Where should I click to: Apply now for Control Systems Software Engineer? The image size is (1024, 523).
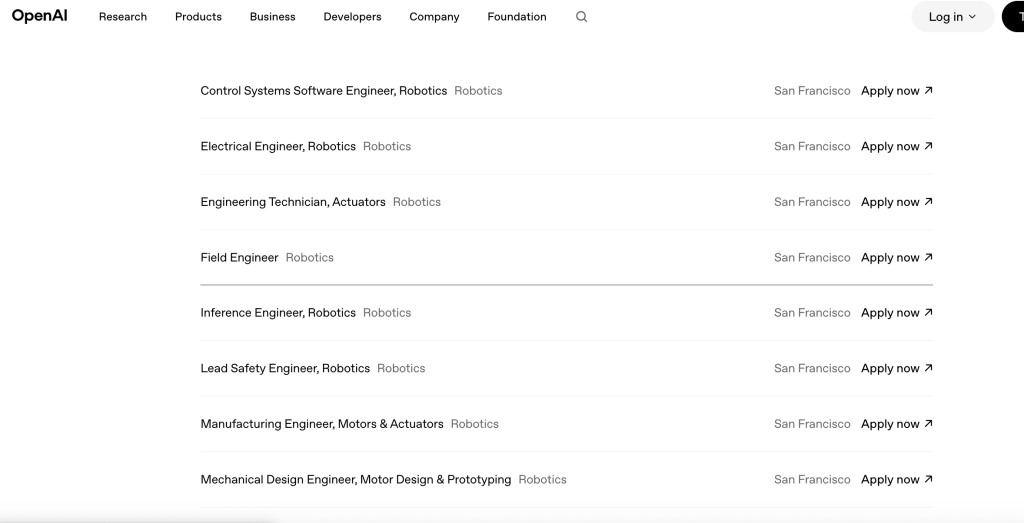(x=897, y=91)
